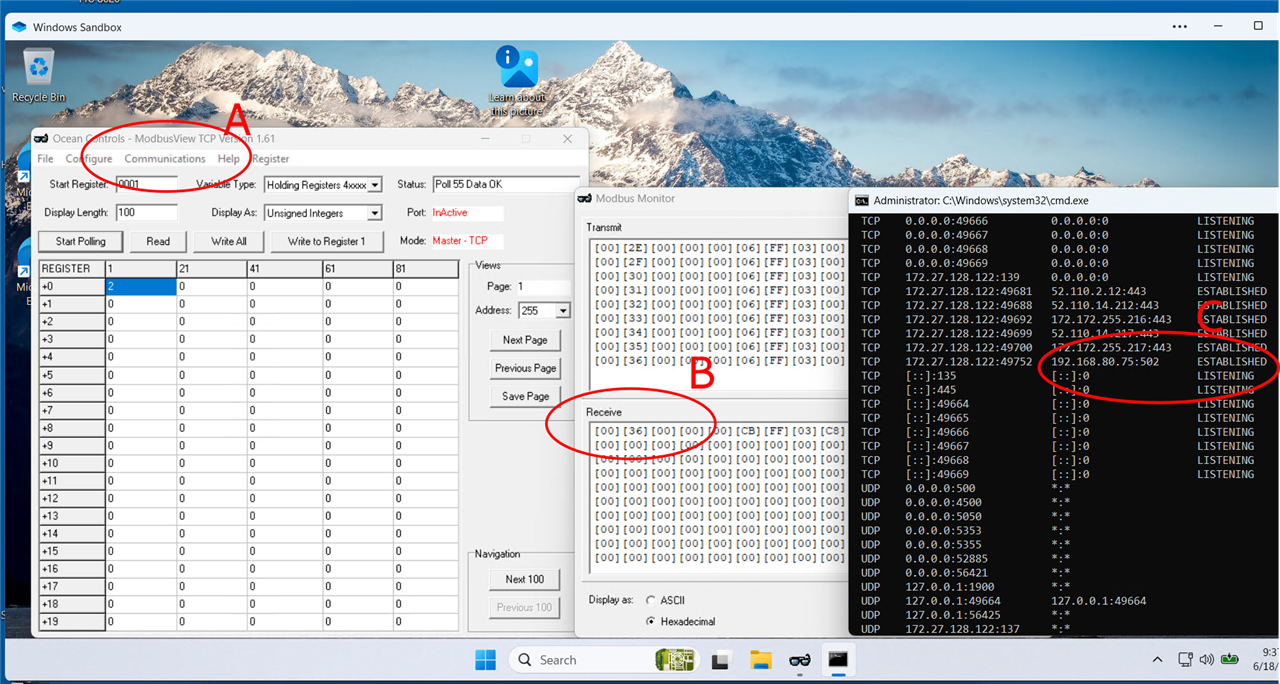
Task: Open the Recycle Bin desktop icon
Action: [x=39, y=76]
